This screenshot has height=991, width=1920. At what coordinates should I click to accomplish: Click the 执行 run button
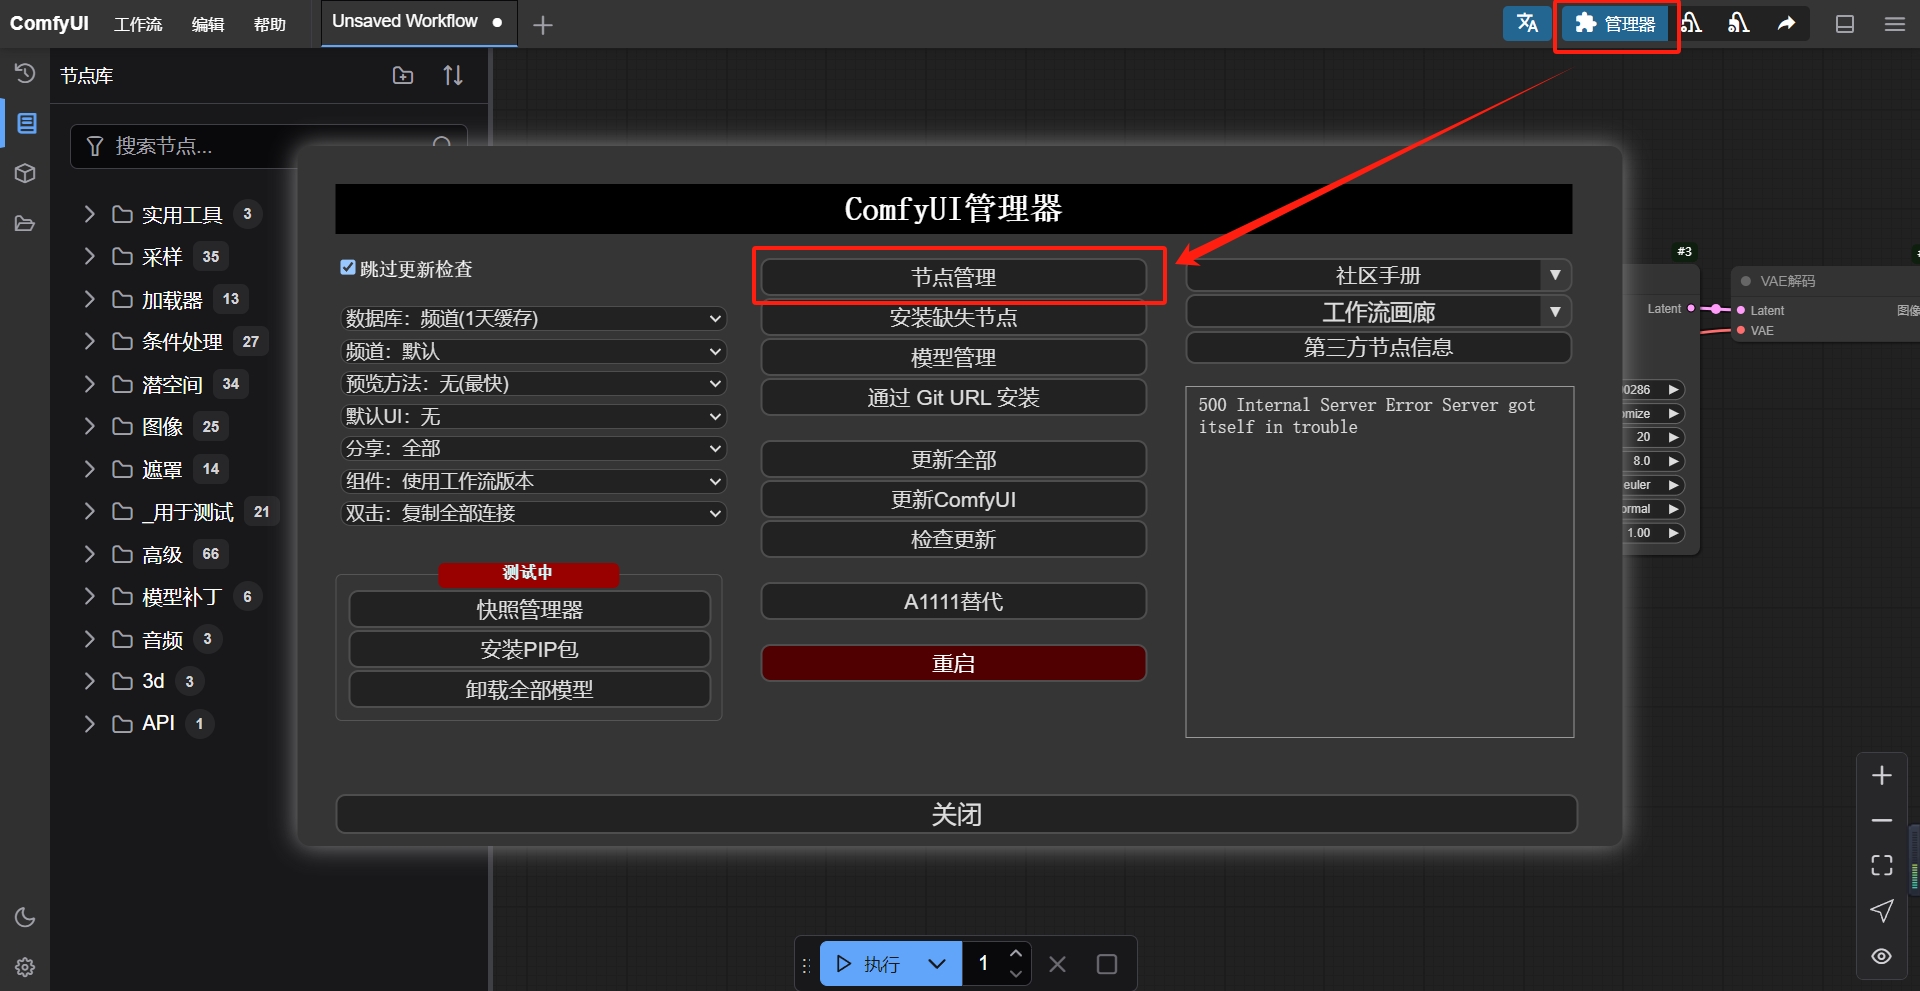click(868, 964)
